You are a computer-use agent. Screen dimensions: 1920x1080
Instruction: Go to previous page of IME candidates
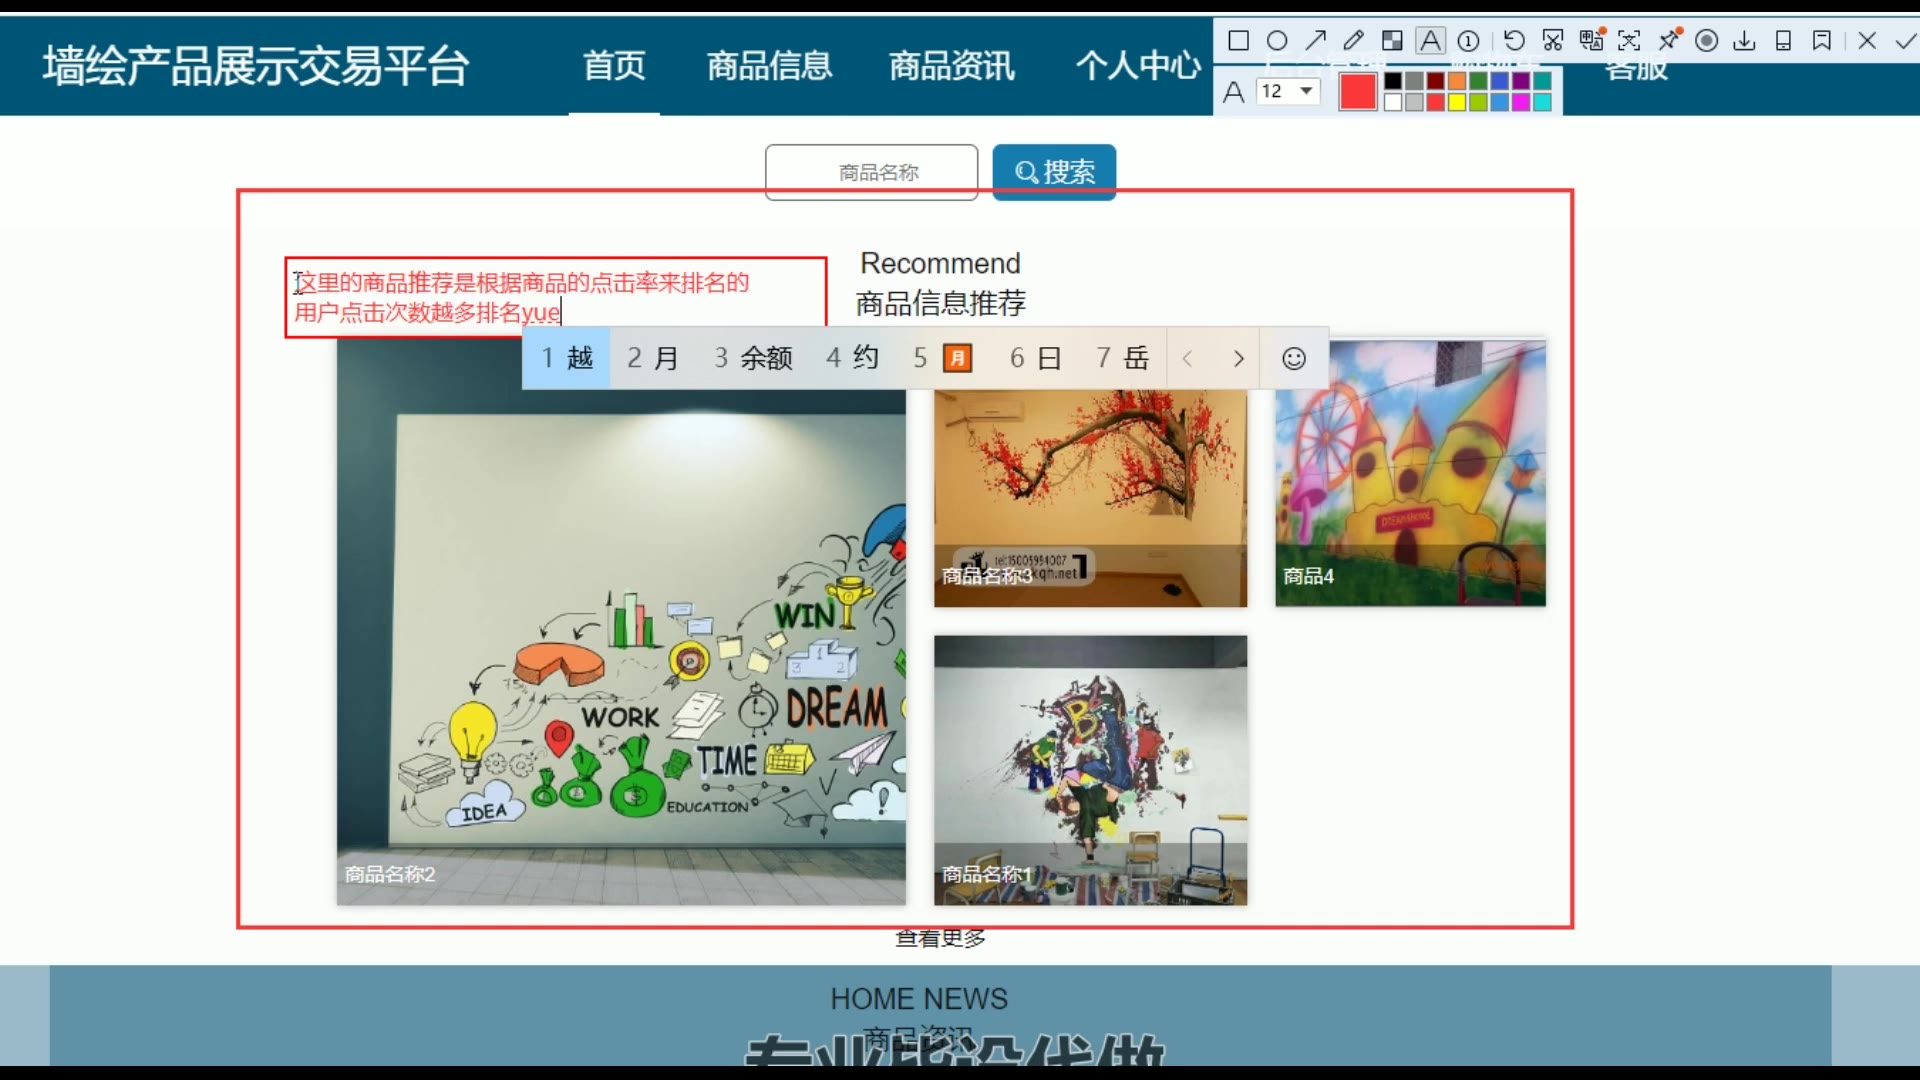[1187, 358]
